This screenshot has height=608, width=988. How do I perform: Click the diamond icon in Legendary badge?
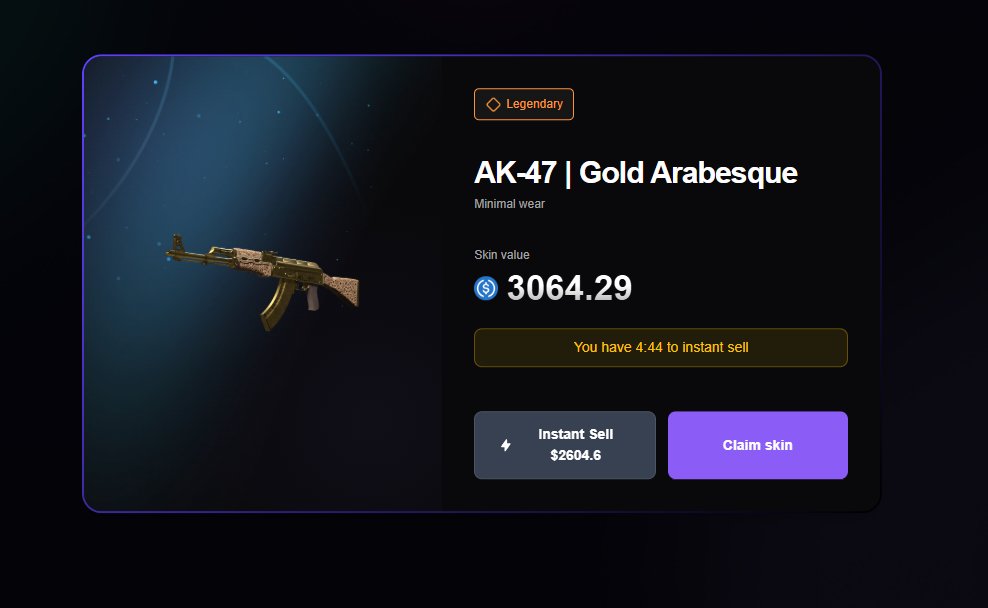click(493, 105)
